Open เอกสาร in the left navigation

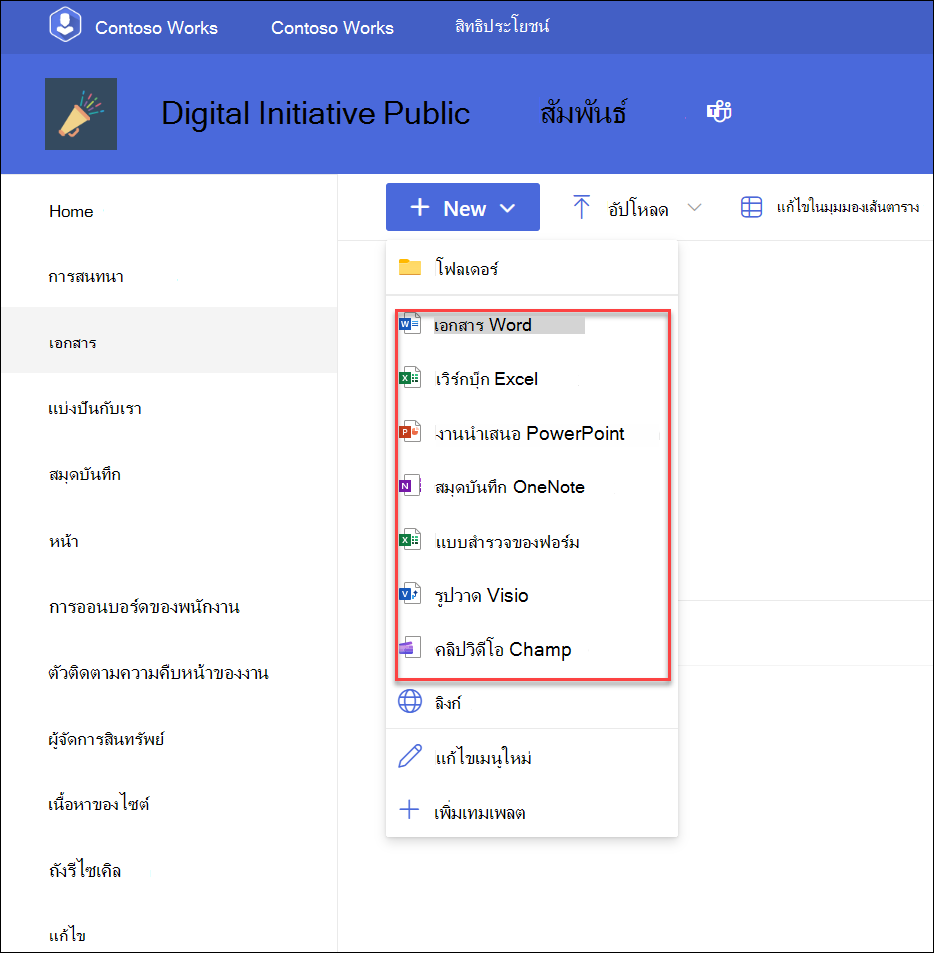[169, 340]
